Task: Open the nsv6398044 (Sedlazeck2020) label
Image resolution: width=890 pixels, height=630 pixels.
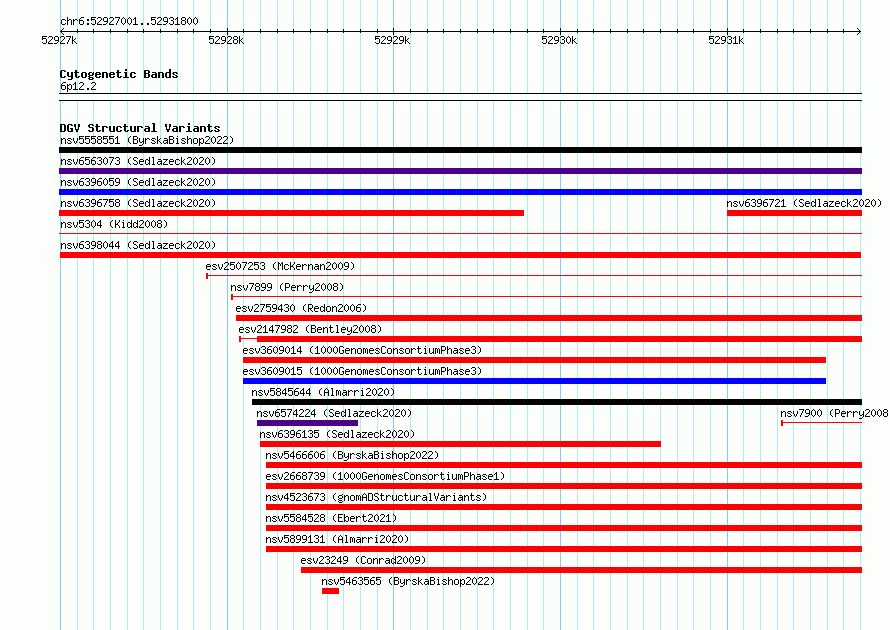Action: 138,245
